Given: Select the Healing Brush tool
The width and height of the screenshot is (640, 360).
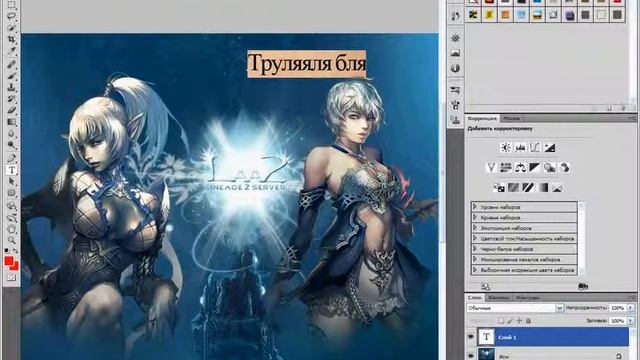Looking at the screenshot, I should click(11, 64).
